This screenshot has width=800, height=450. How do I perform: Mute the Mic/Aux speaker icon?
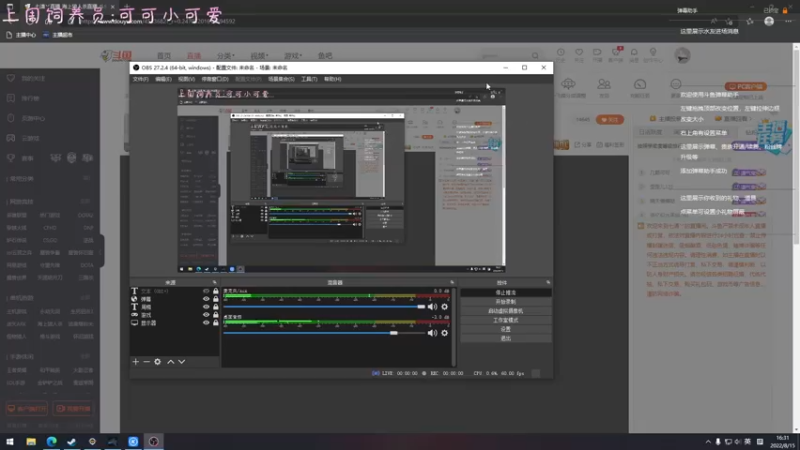432,307
